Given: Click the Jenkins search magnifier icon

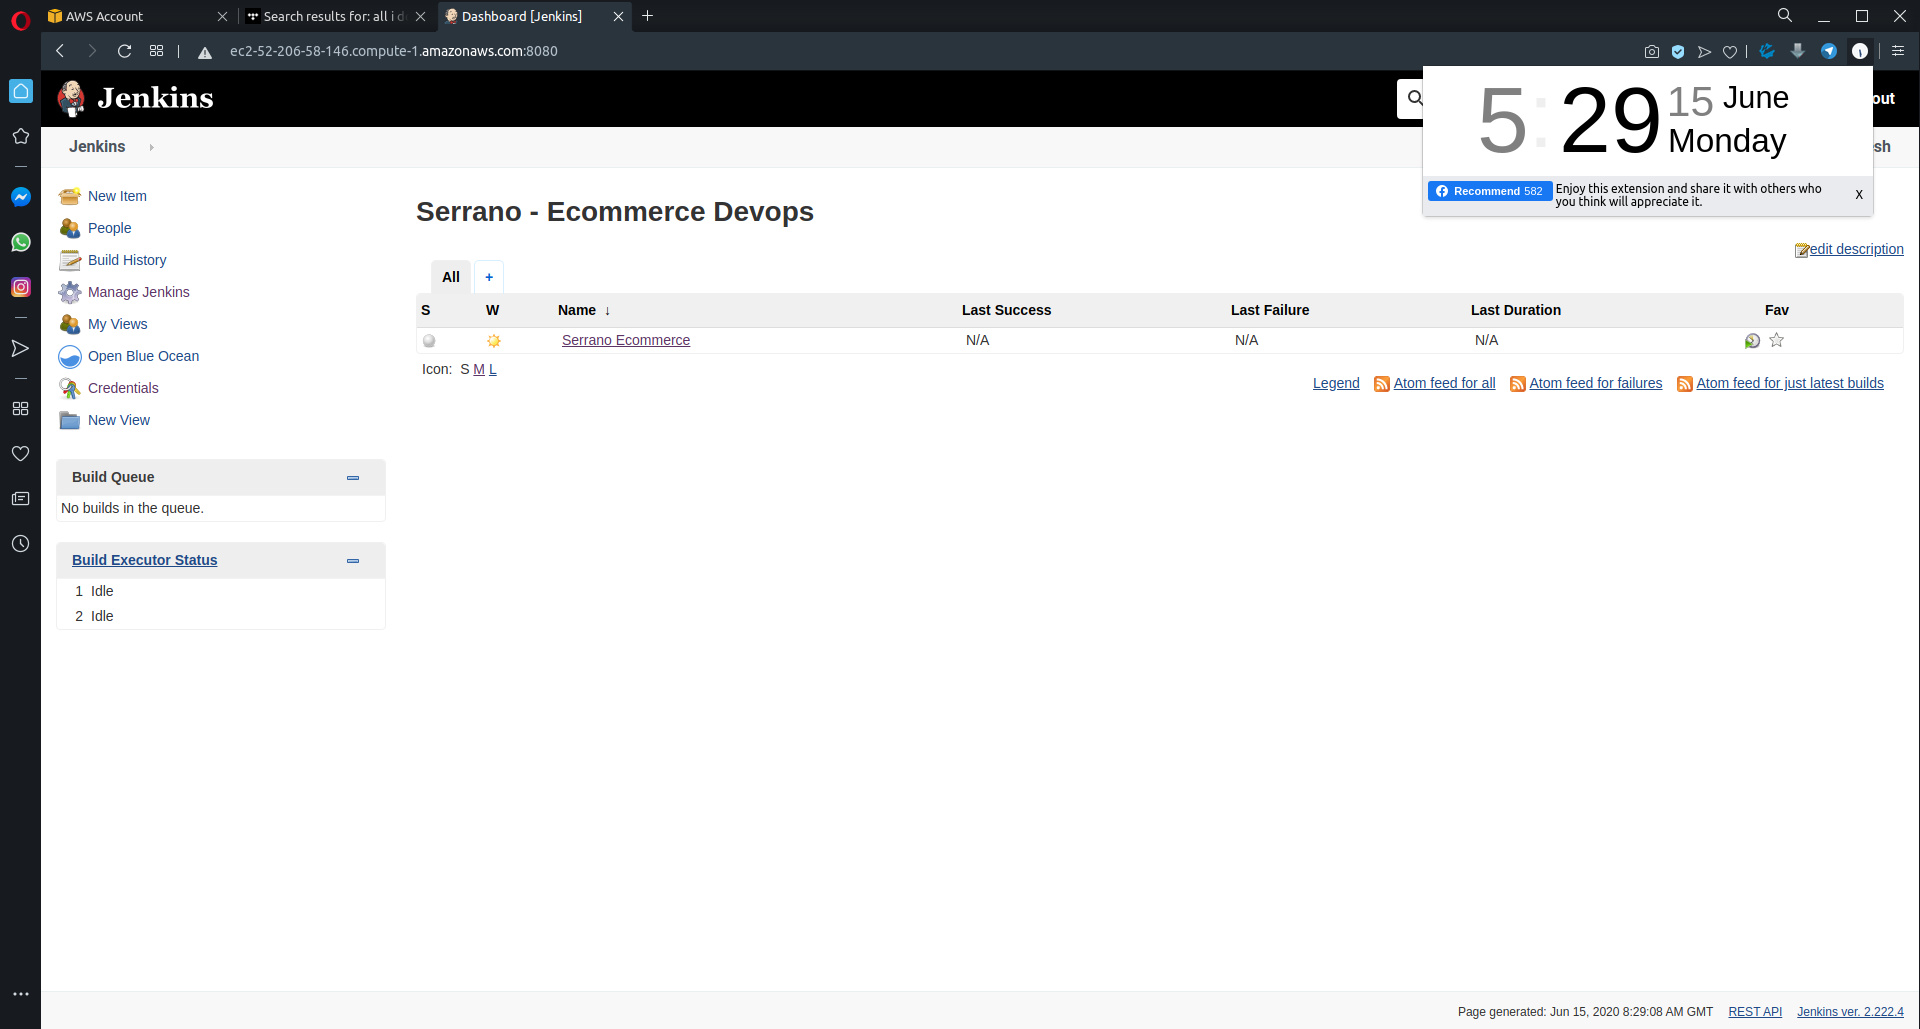Looking at the screenshot, I should coord(1414,98).
